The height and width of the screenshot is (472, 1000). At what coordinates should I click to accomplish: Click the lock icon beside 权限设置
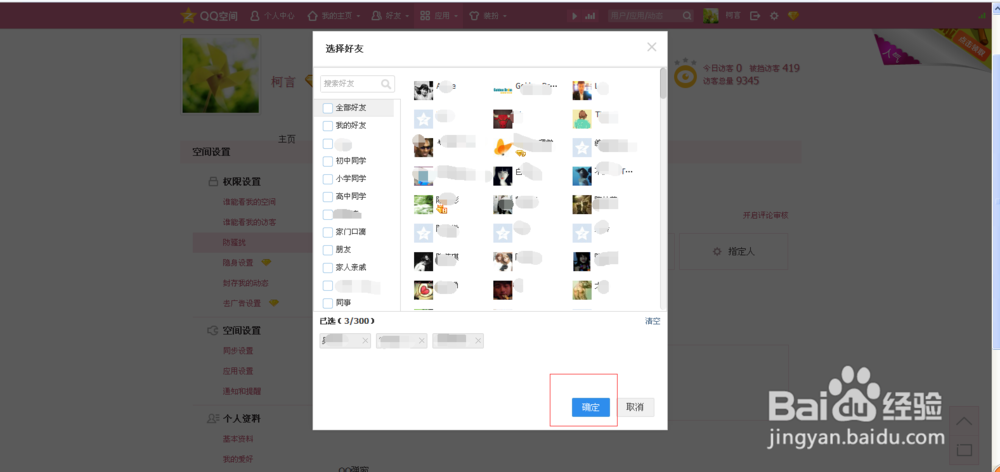(x=213, y=182)
